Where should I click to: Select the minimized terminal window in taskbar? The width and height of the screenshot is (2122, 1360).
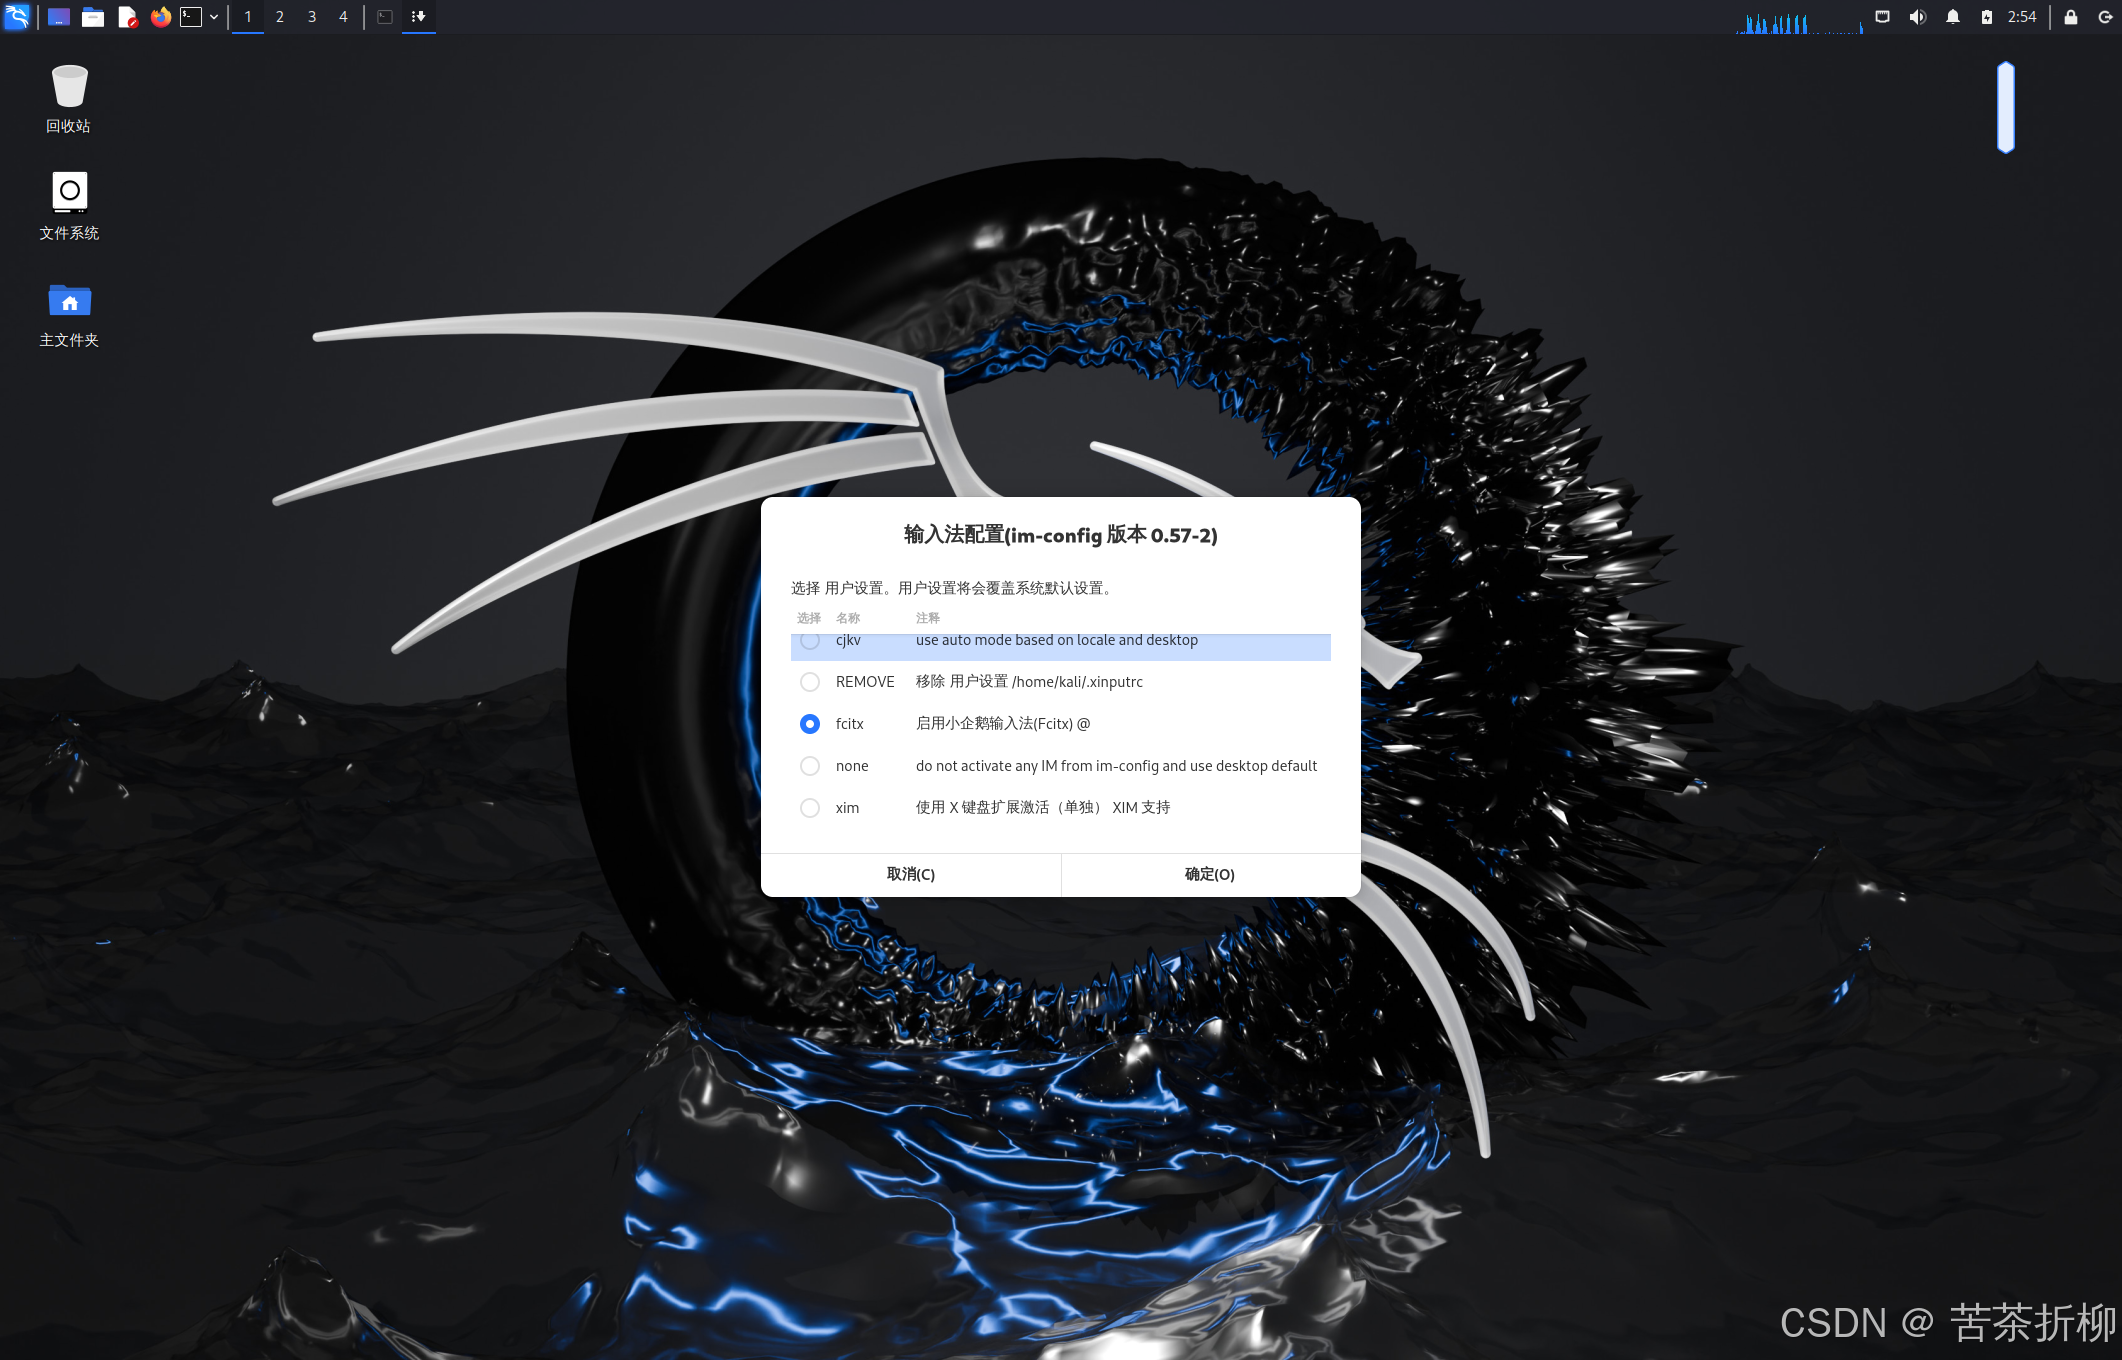385,17
